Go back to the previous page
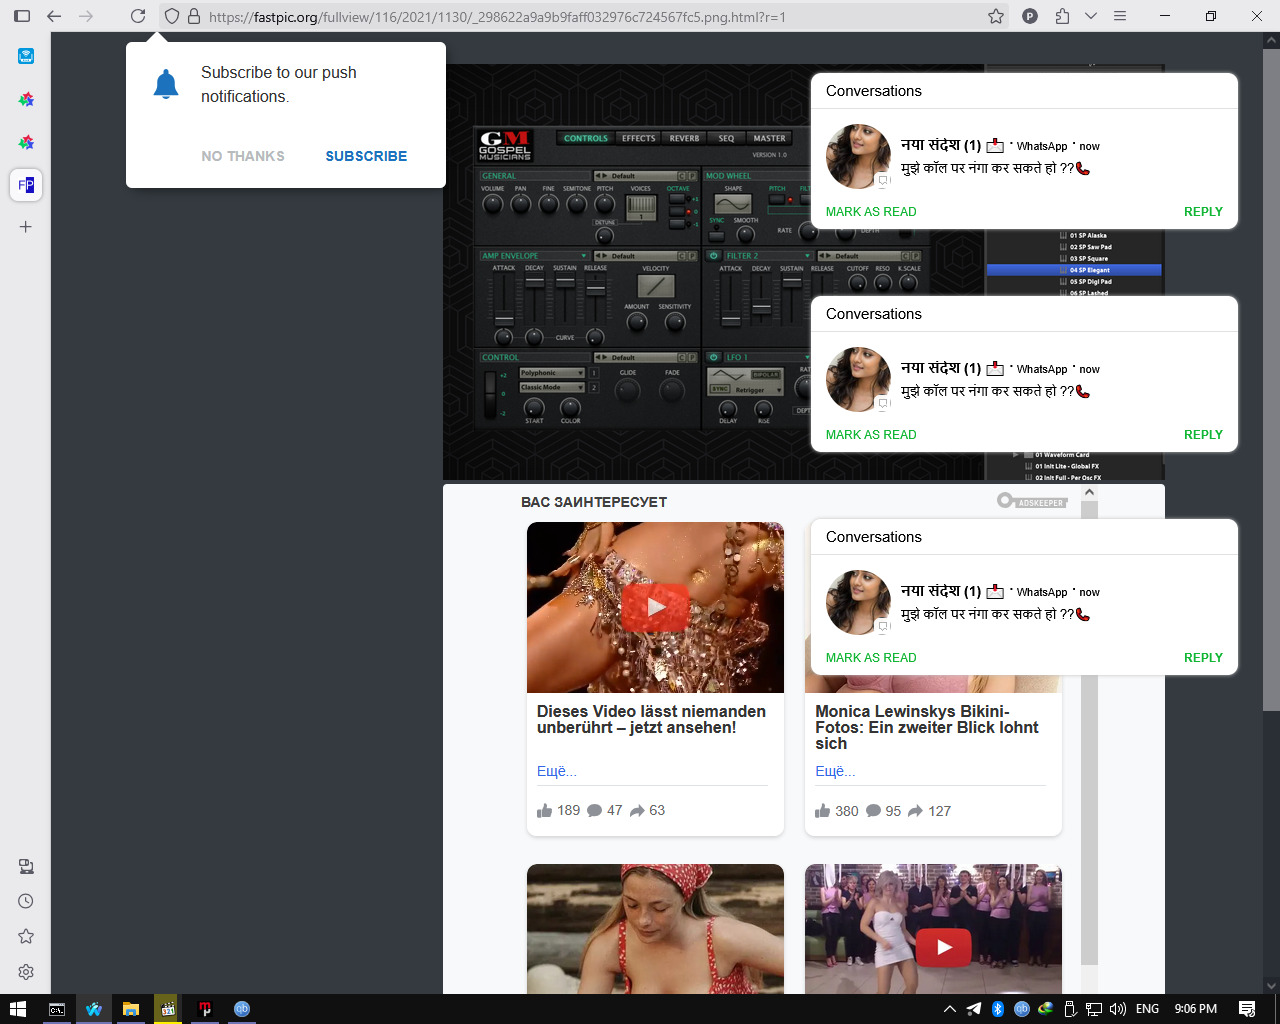Image resolution: width=1280 pixels, height=1024 pixels. click(54, 16)
